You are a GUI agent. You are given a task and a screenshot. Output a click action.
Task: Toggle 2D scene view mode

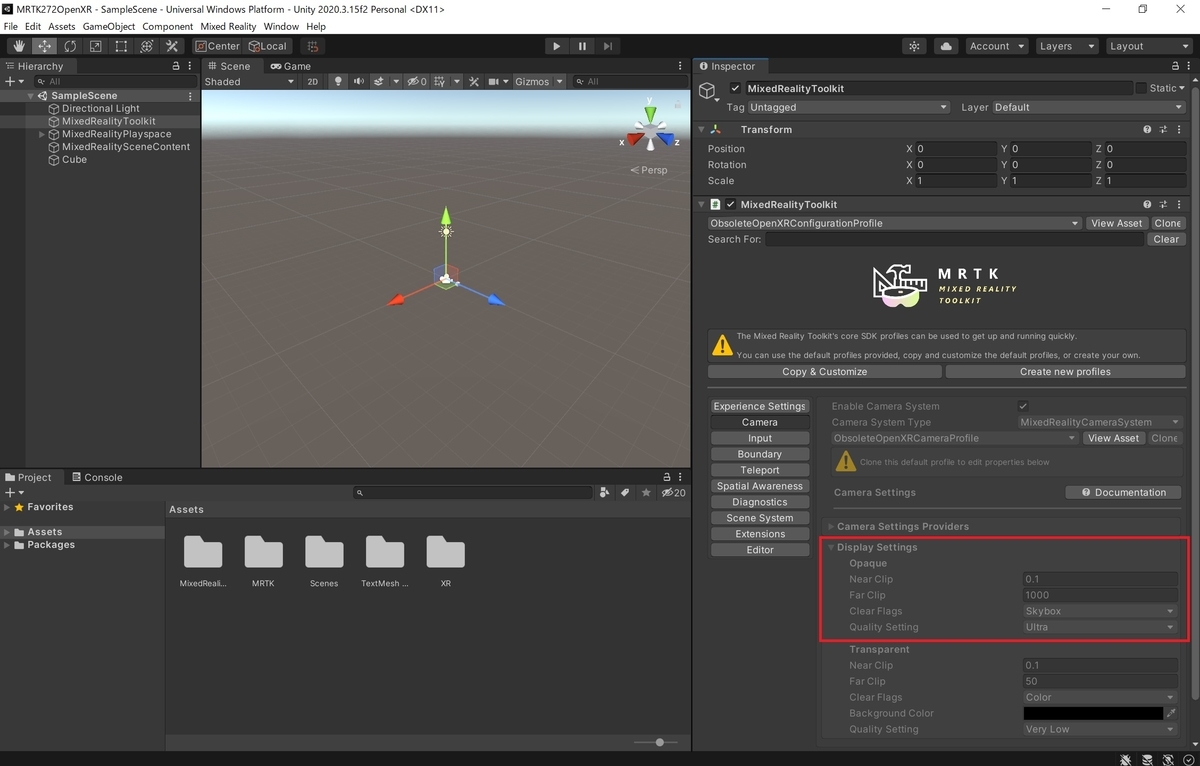(x=312, y=81)
